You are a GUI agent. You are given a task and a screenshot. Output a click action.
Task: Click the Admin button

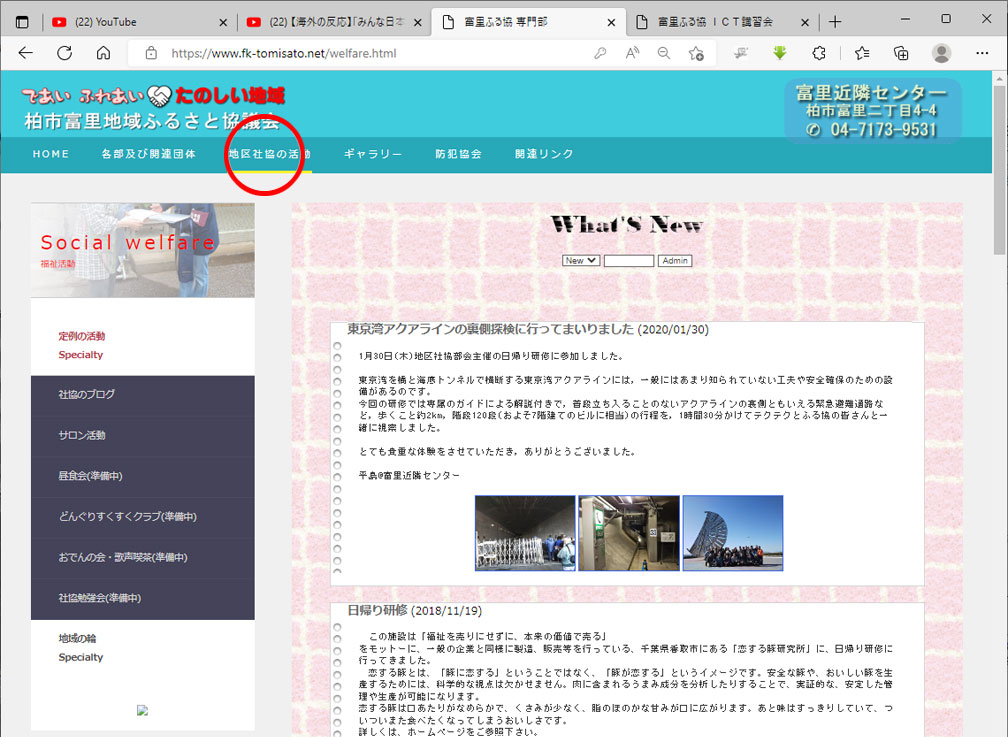tap(674, 260)
